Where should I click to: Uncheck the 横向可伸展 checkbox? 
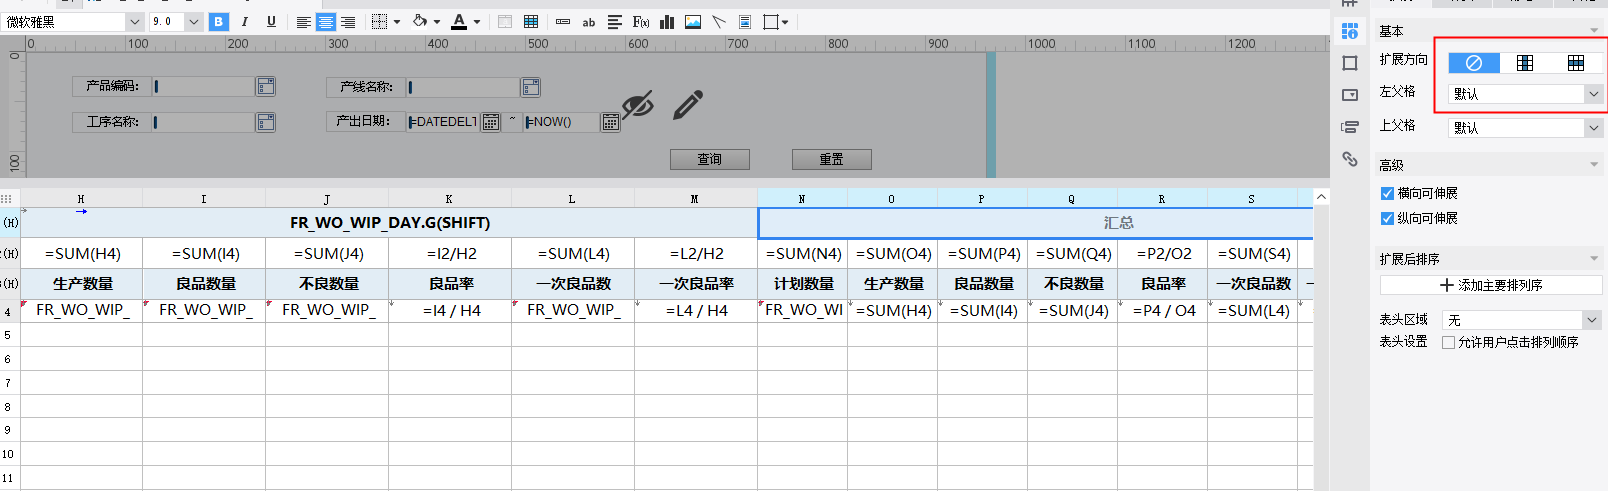(x=1387, y=193)
